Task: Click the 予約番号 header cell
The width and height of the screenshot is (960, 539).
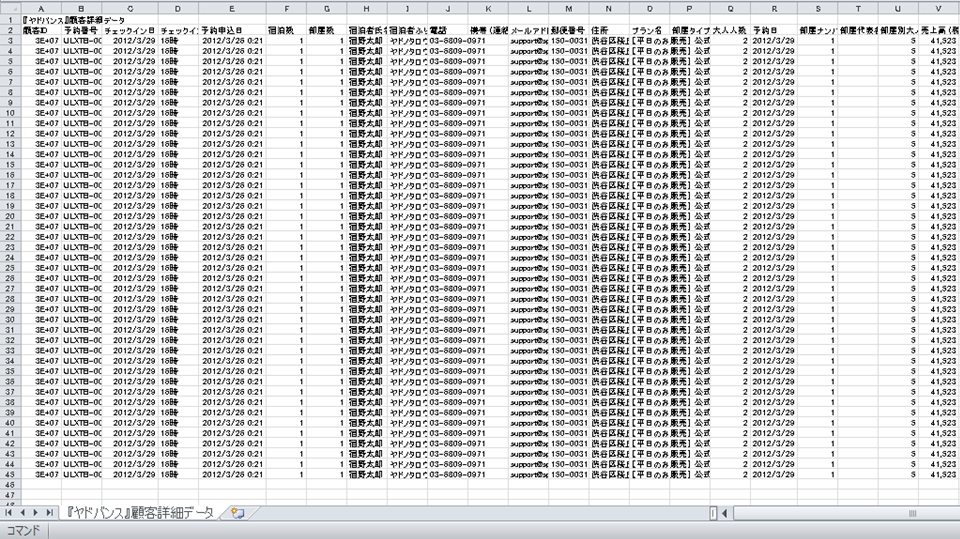Action: coord(81,30)
